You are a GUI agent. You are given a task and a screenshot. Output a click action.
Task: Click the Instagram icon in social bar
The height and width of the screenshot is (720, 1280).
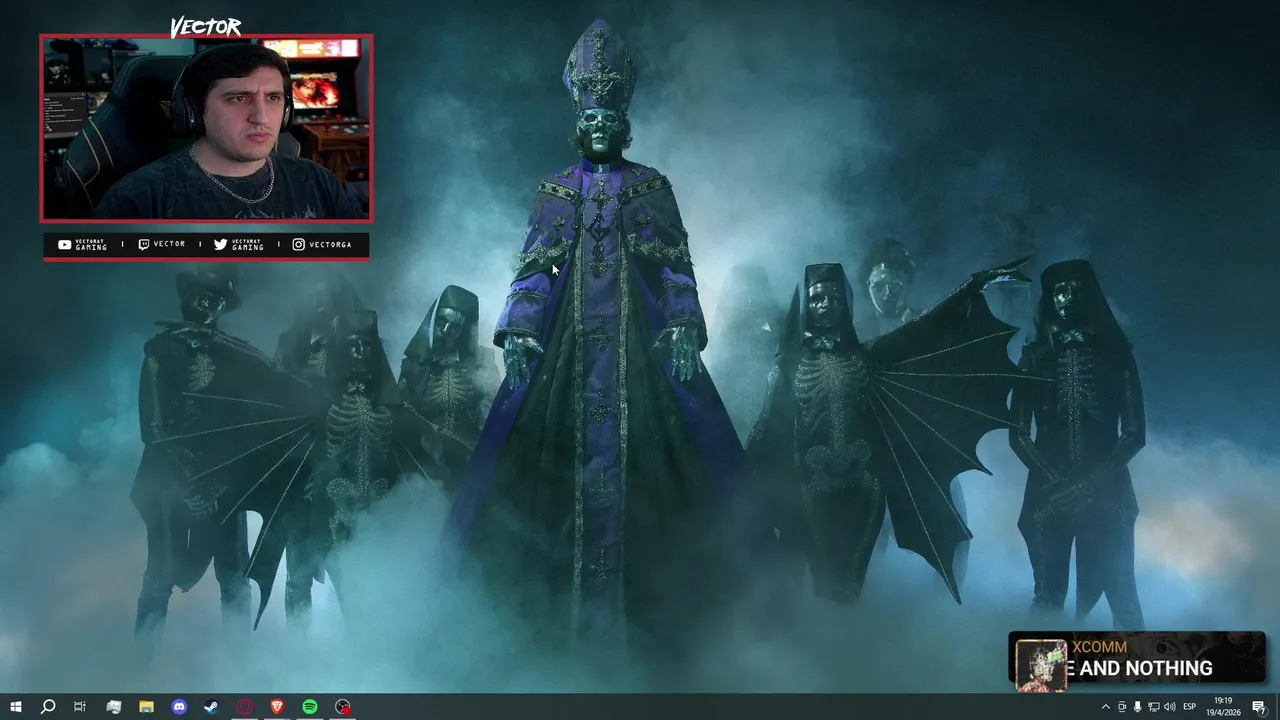(298, 244)
